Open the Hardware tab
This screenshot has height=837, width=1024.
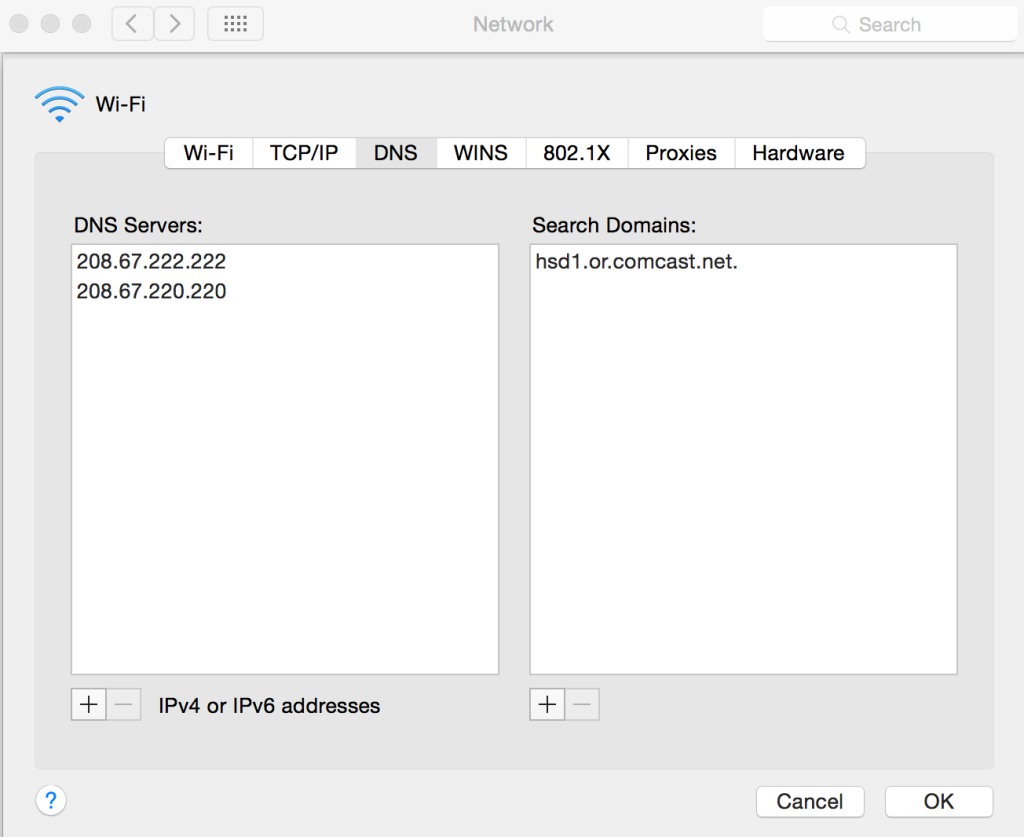[799, 153]
